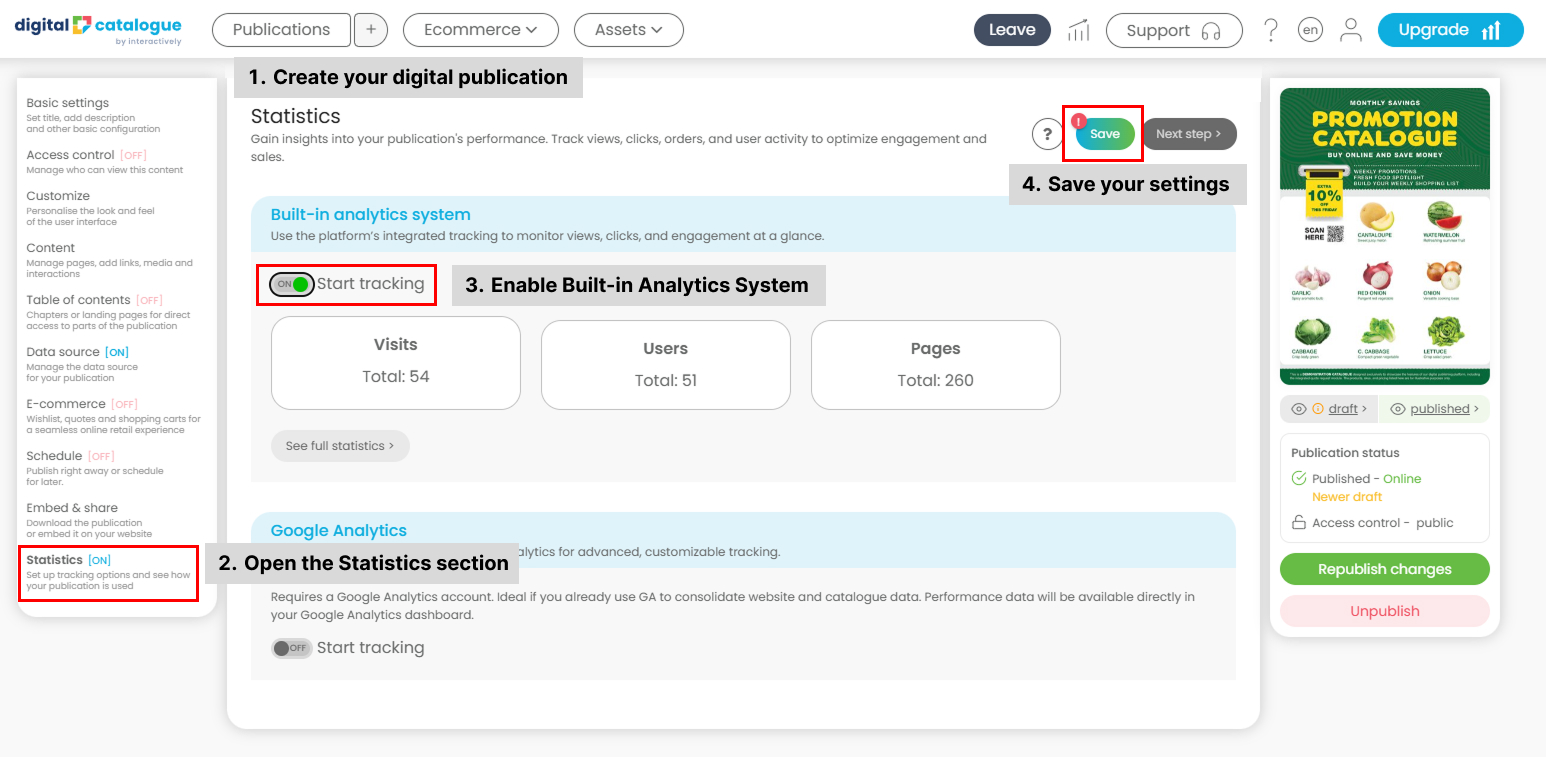Open the Statistics section in sidebar
Viewport: 1546px width, 757px height.
click(108, 573)
